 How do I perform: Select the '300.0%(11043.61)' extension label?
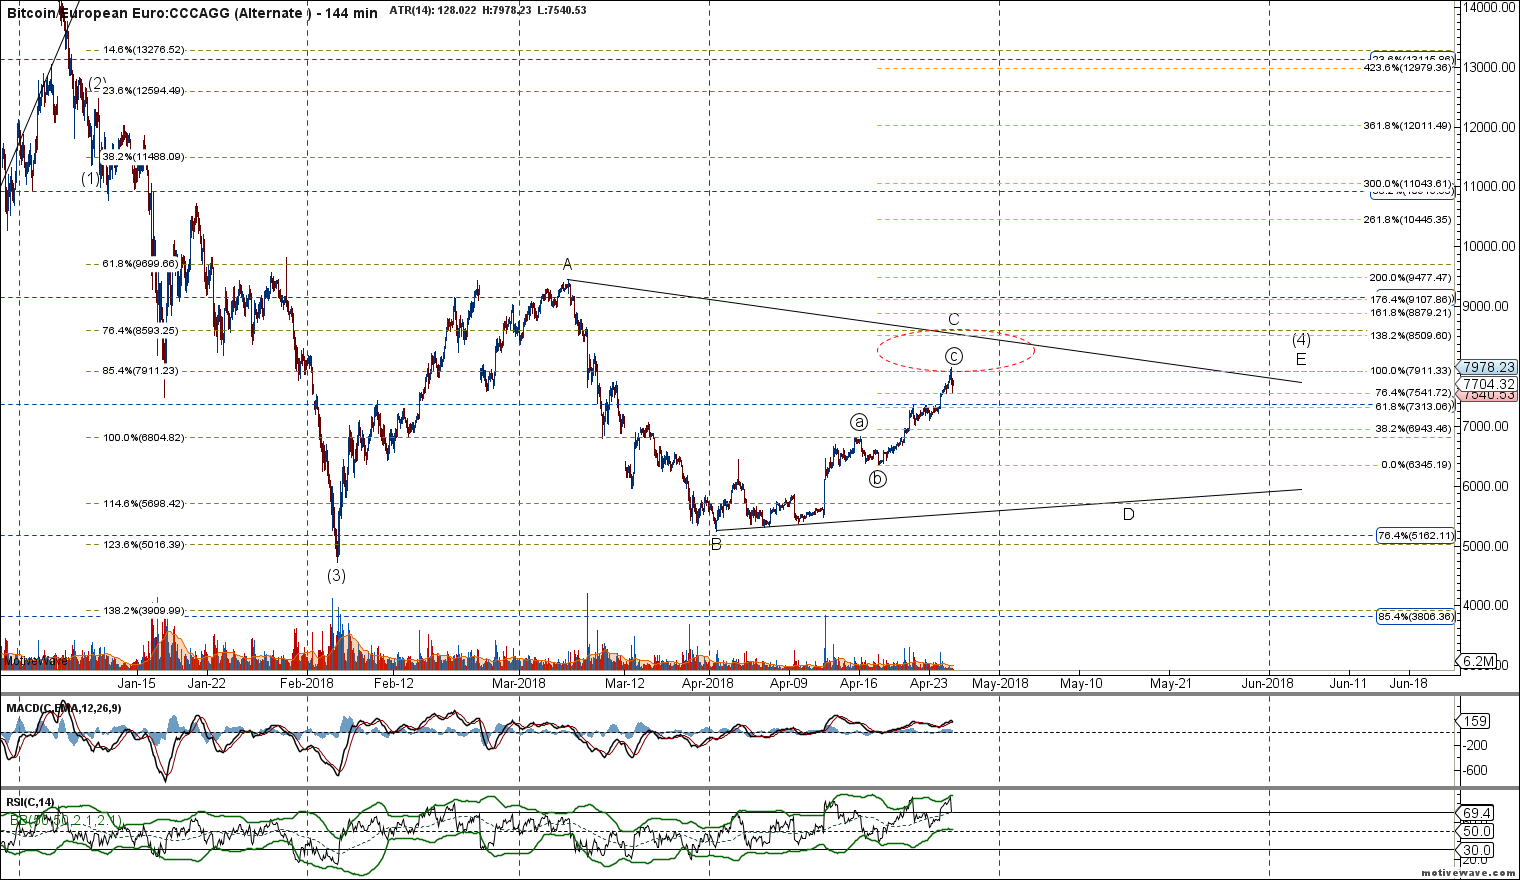[x=1408, y=183]
